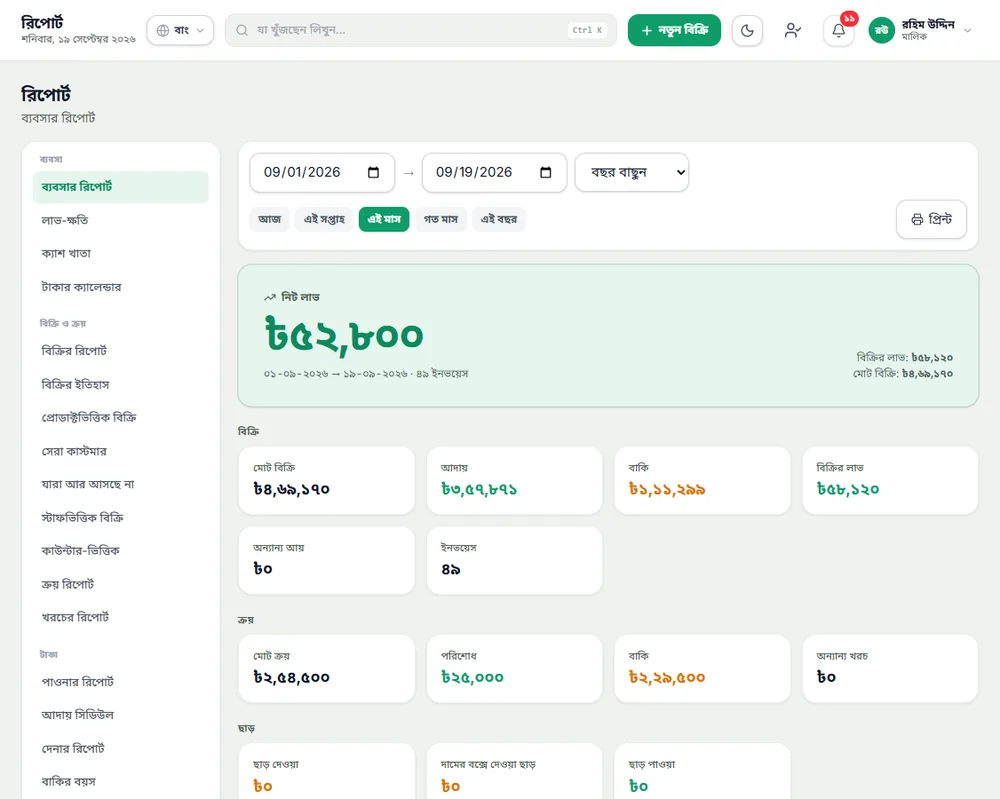This screenshot has height=799, width=1000.
Task: Select the গত মাস date filter
Action: point(441,219)
